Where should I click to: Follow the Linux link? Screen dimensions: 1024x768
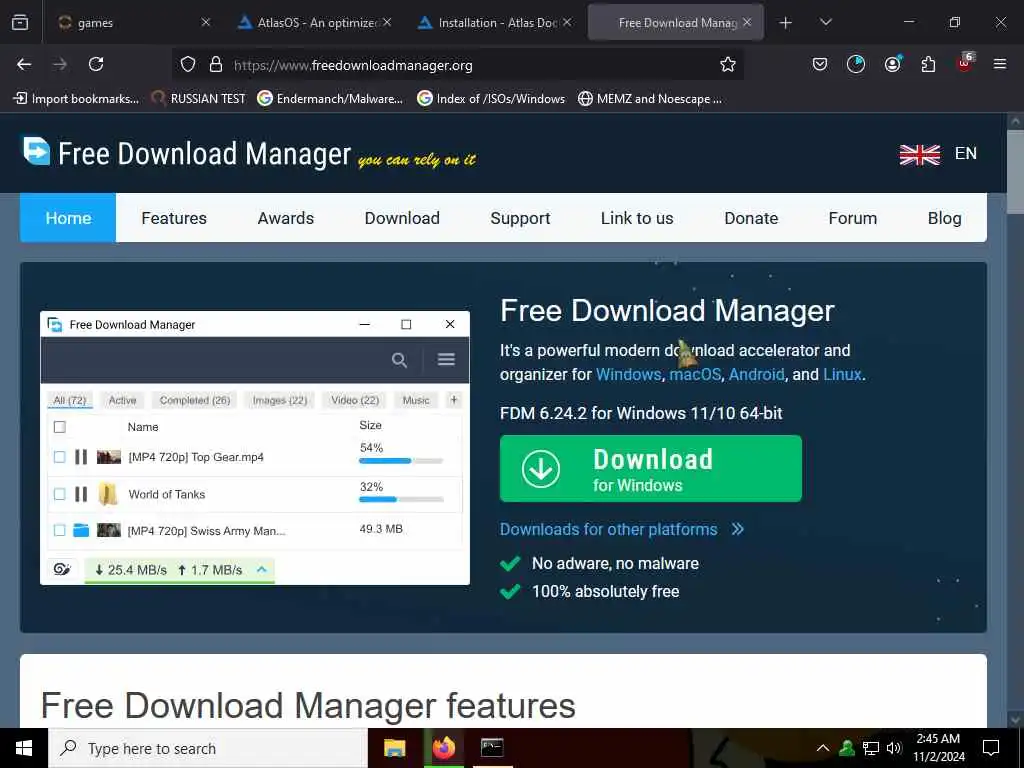click(842, 374)
